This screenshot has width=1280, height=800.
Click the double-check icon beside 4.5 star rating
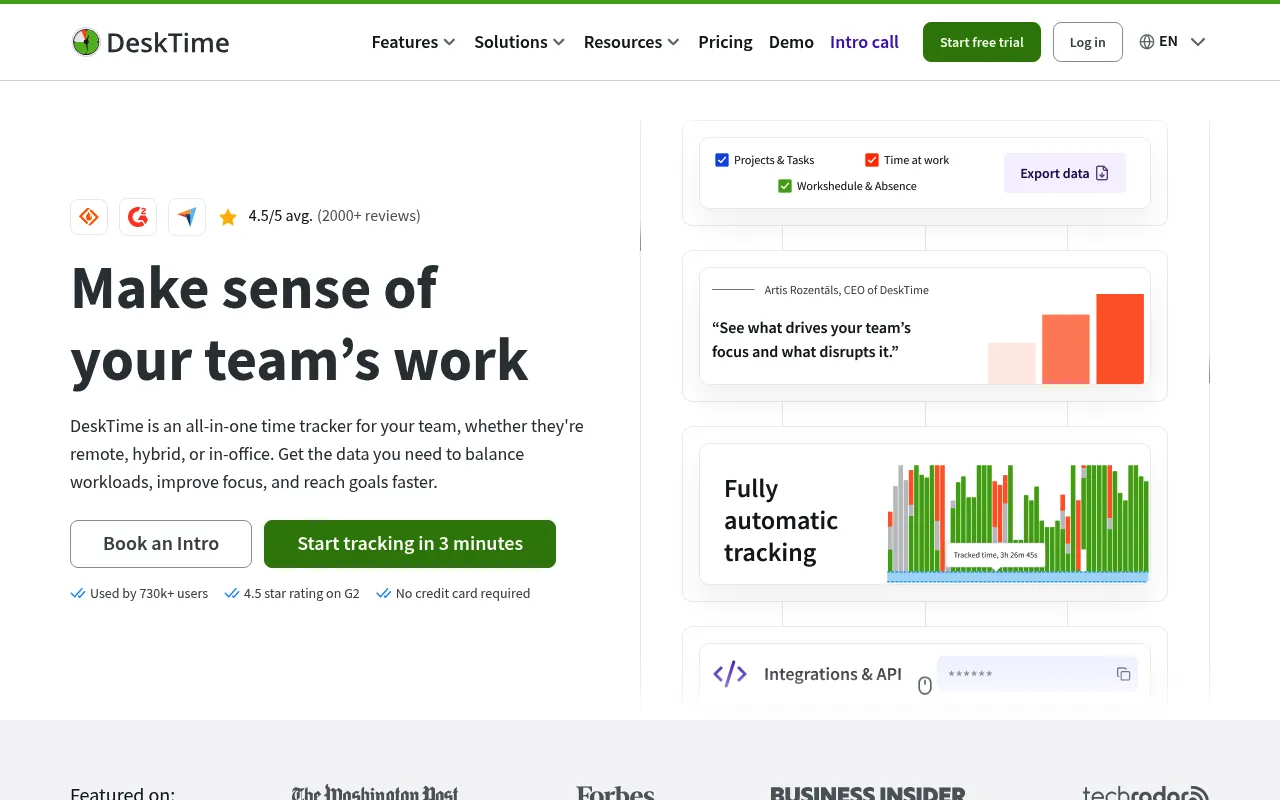(232, 593)
